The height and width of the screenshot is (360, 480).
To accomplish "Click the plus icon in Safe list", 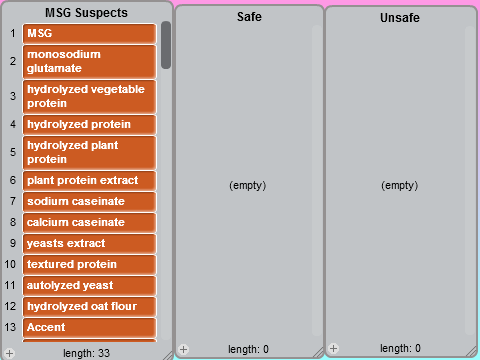I will [183, 349].
